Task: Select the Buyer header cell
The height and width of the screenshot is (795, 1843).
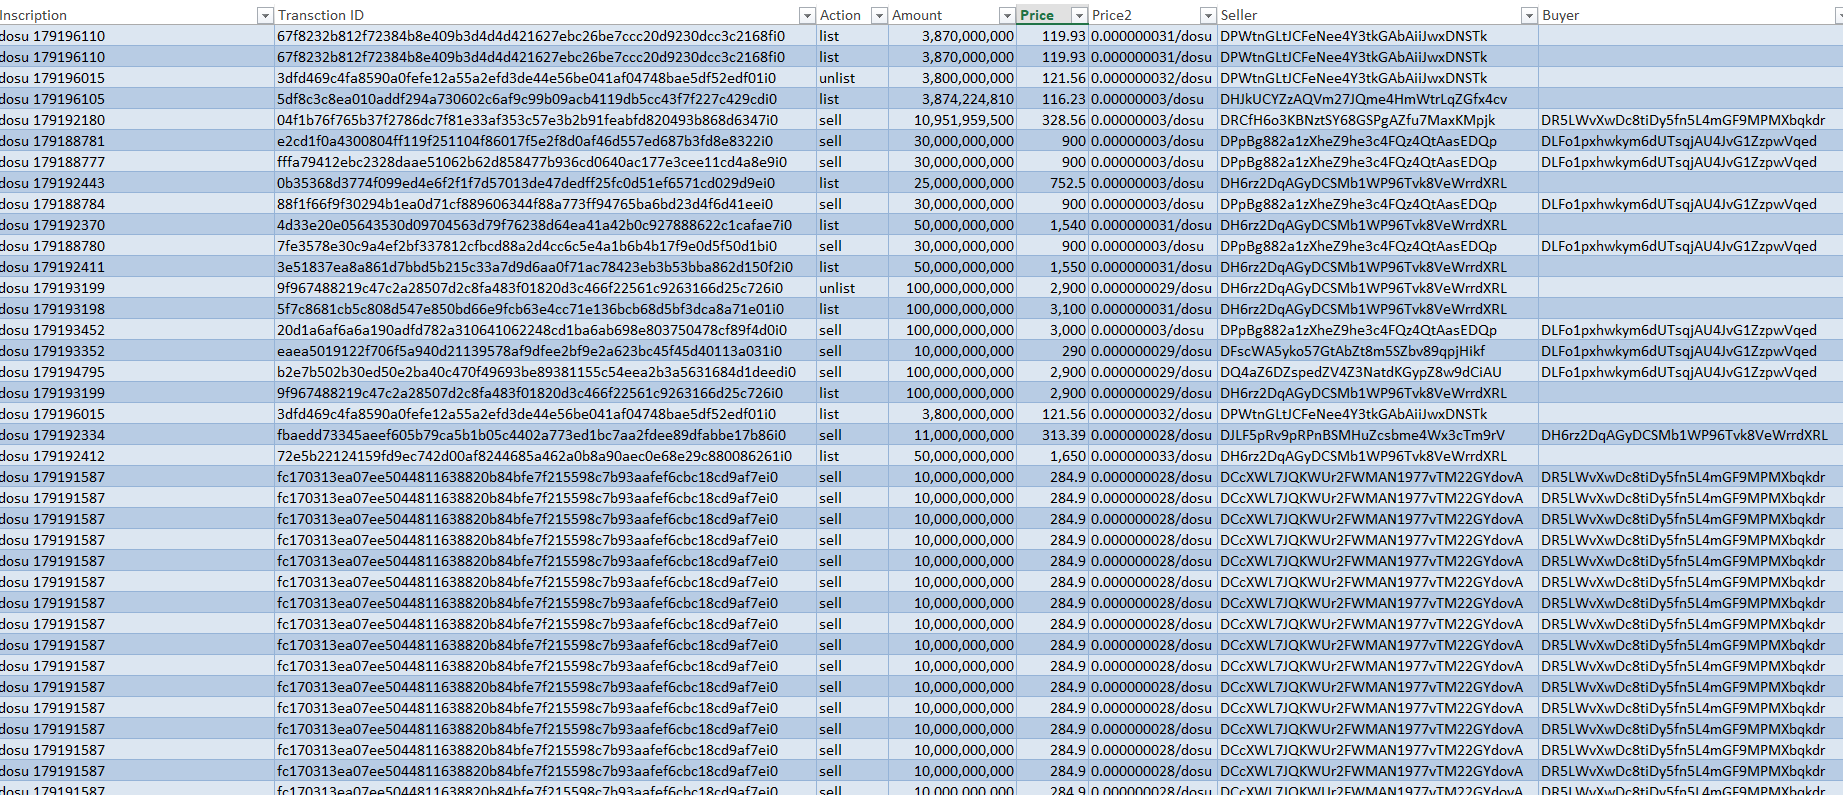Action: tap(1690, 15)
